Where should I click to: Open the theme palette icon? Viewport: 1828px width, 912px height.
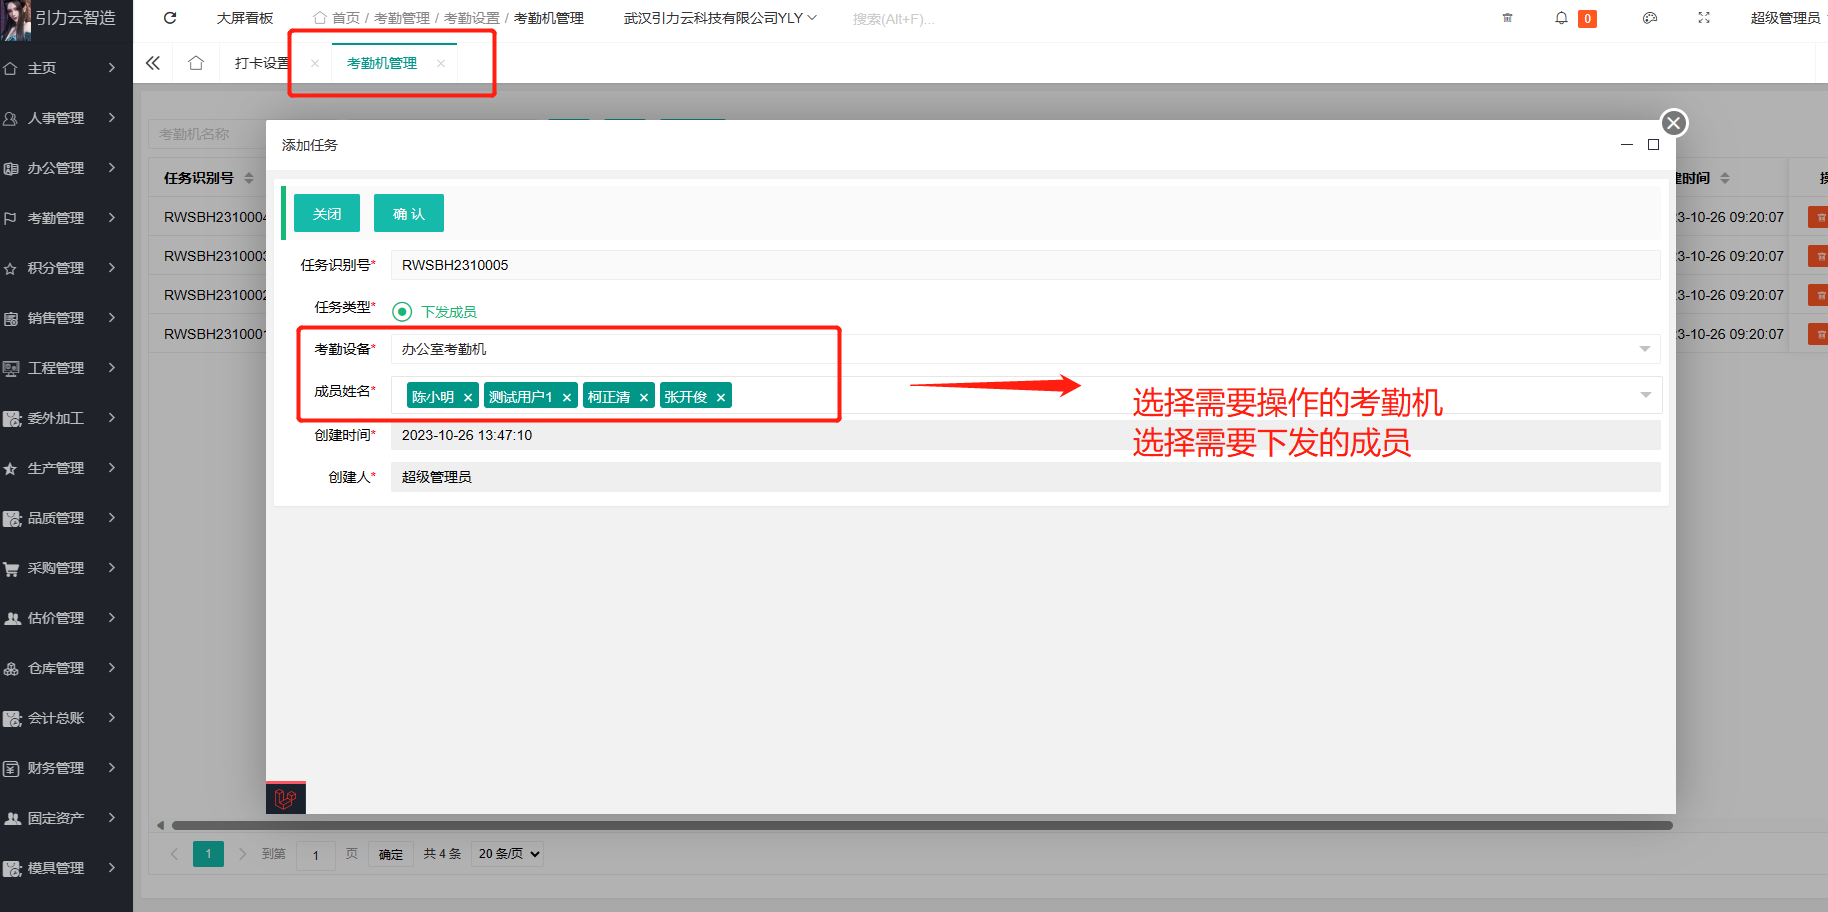1650,18
